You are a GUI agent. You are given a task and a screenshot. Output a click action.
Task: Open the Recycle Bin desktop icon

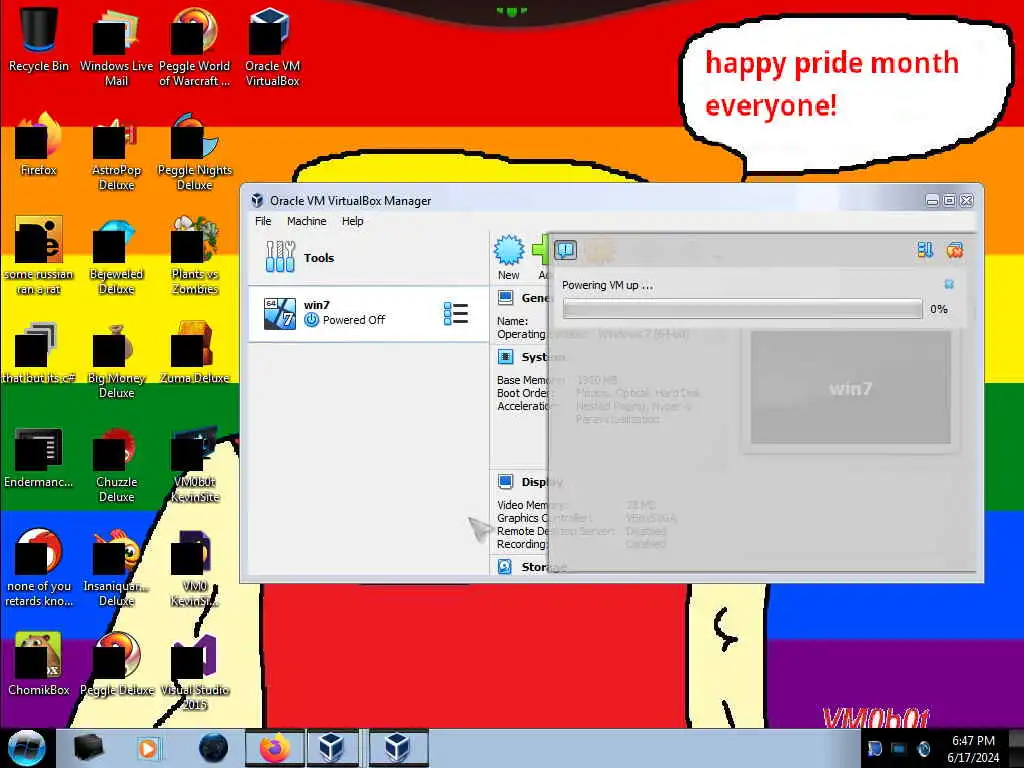[39, 39]
